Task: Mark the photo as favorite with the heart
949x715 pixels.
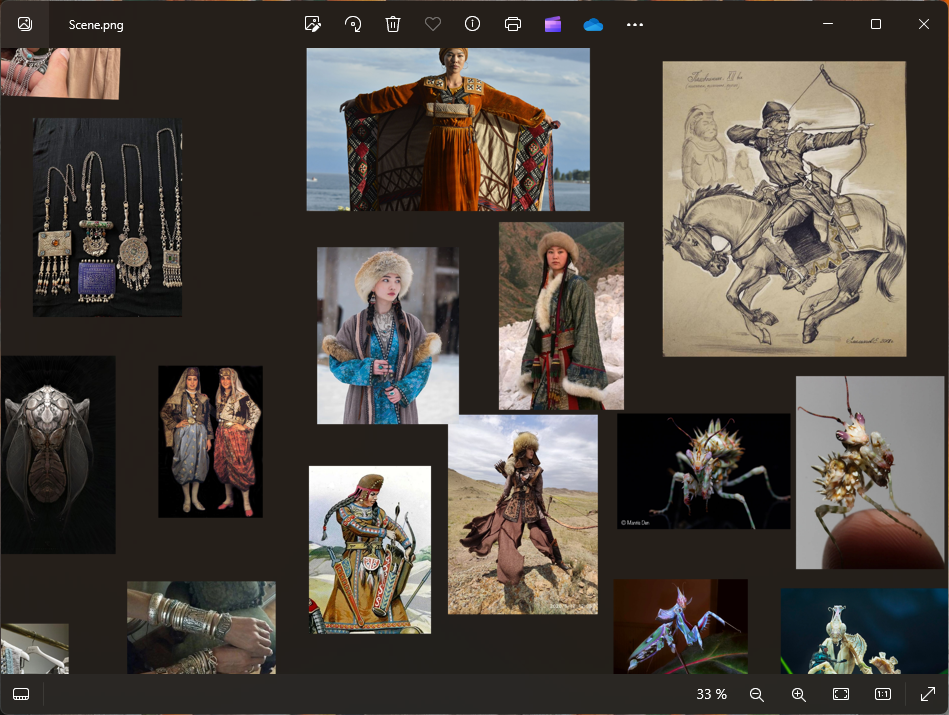Action: click(x=433, y=24)
